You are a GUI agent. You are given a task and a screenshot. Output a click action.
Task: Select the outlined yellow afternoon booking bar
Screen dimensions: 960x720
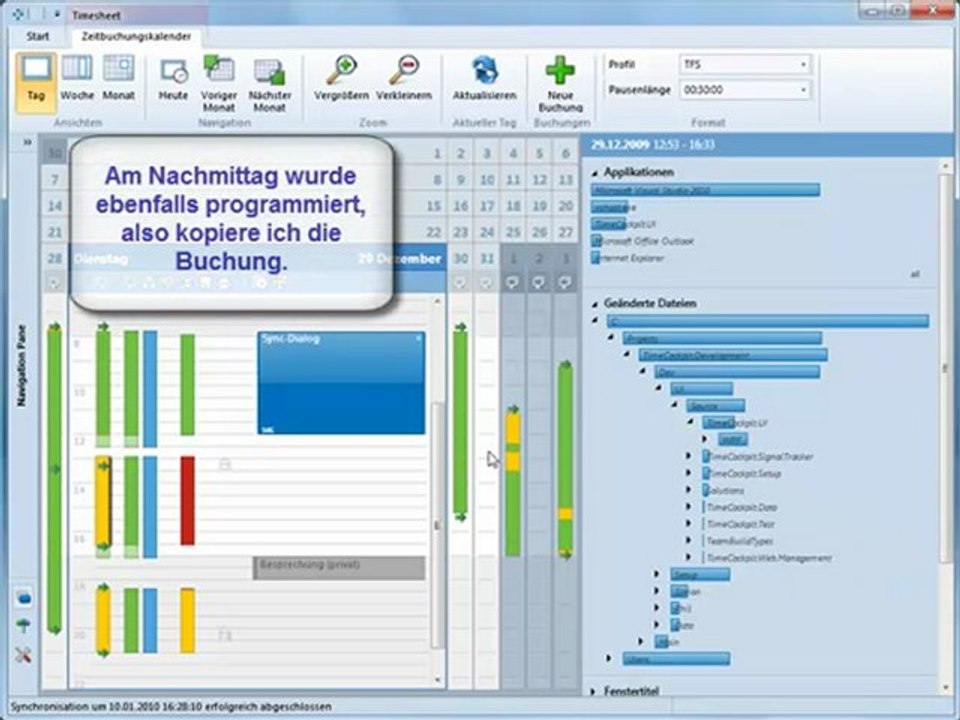(103, 501)
